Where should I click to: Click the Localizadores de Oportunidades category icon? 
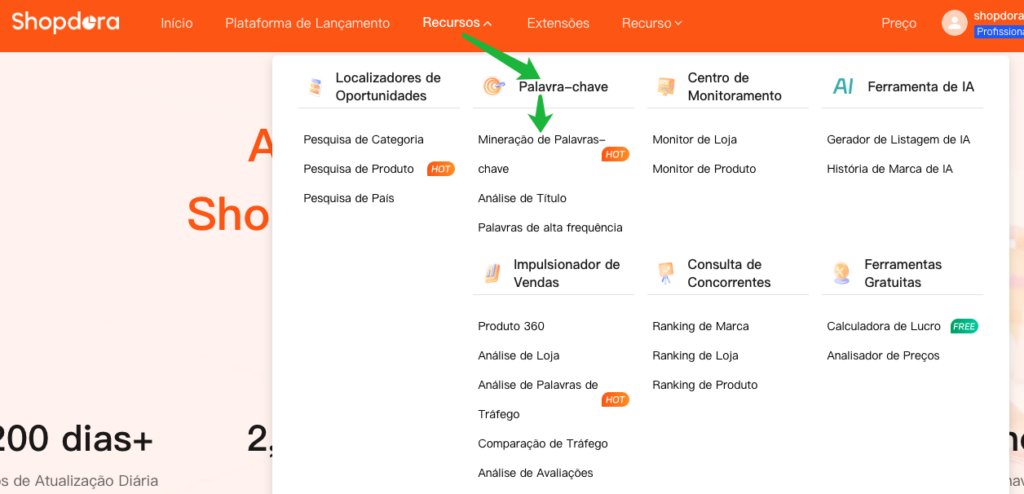pos(315,87)
